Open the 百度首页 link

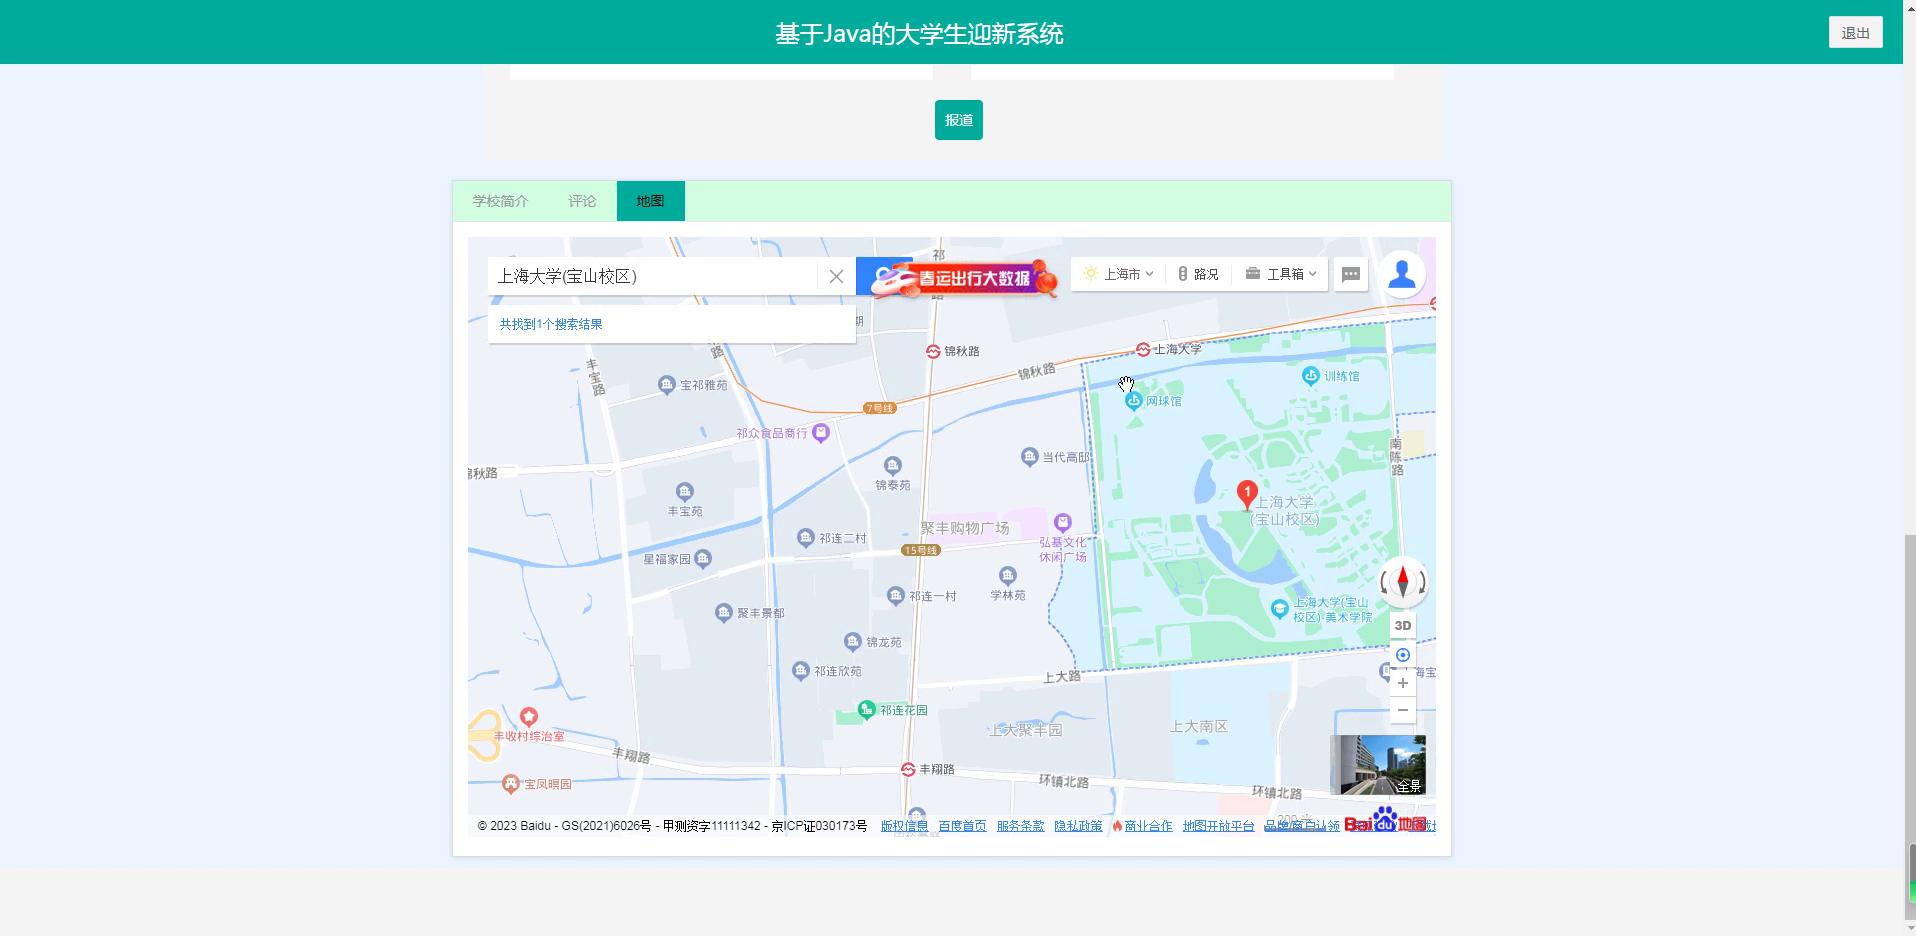click(962, 826)
